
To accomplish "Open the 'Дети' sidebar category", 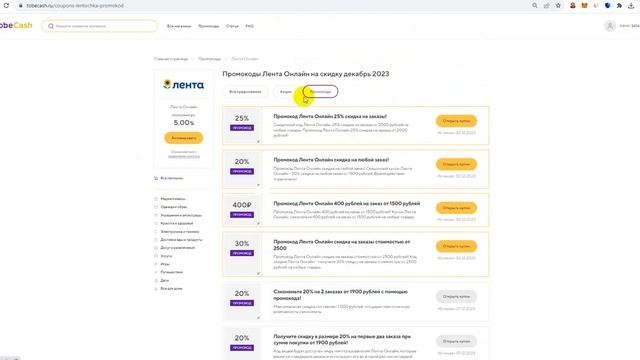I will 164,280.
